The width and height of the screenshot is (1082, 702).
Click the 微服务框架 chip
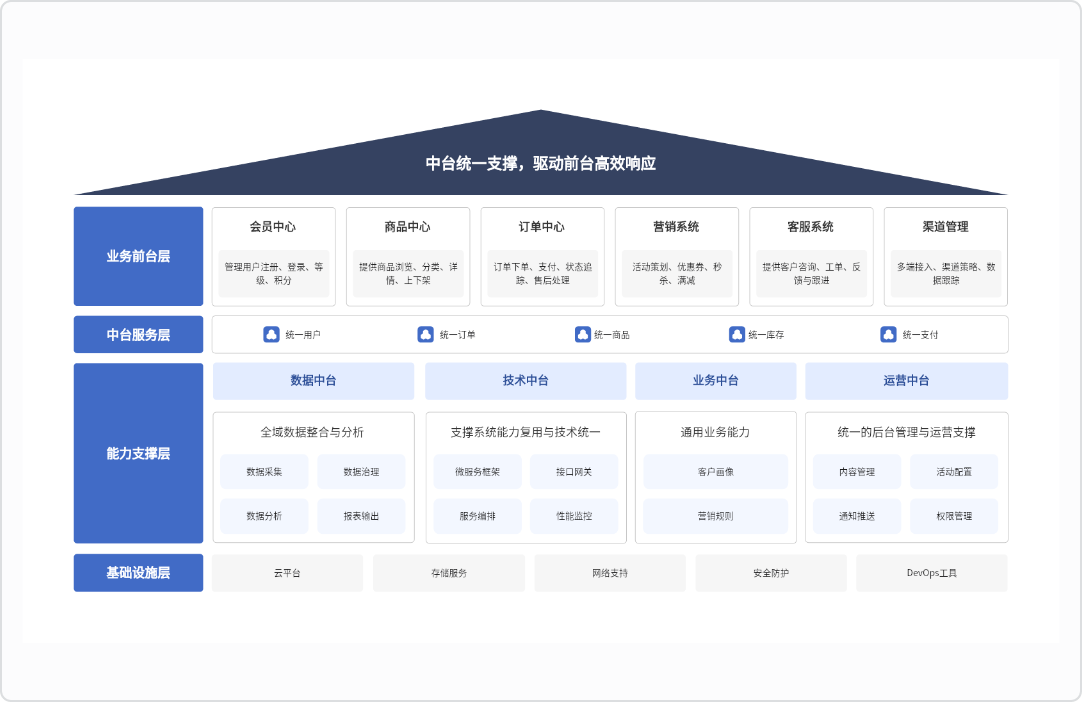pos(478,472)
